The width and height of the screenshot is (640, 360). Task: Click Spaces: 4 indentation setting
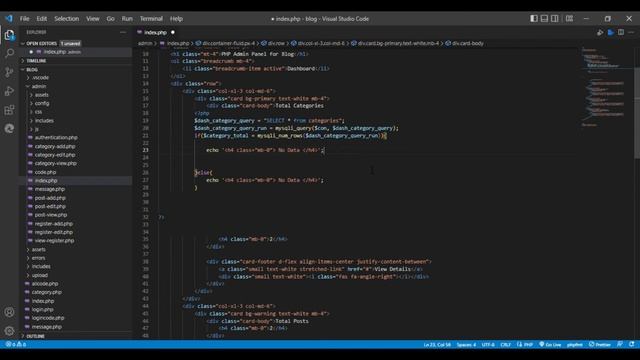click(466, 344)
